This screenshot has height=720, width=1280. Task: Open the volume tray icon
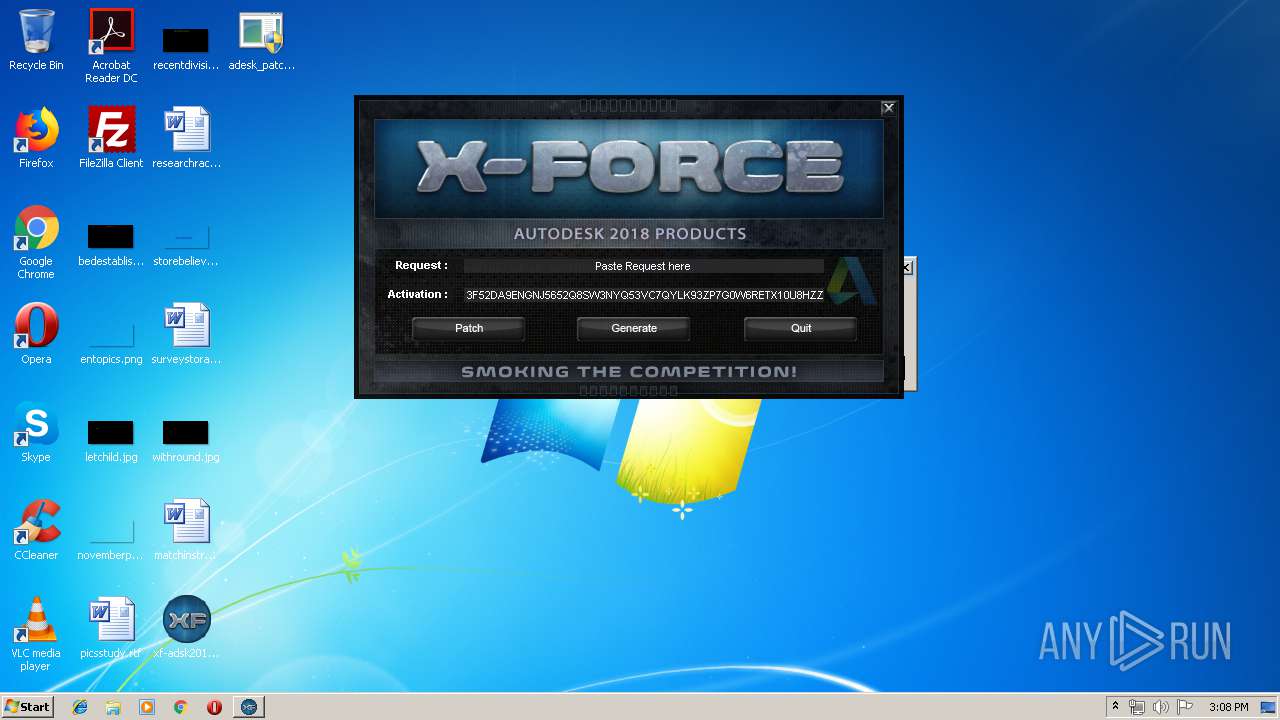coord(1161,707)
